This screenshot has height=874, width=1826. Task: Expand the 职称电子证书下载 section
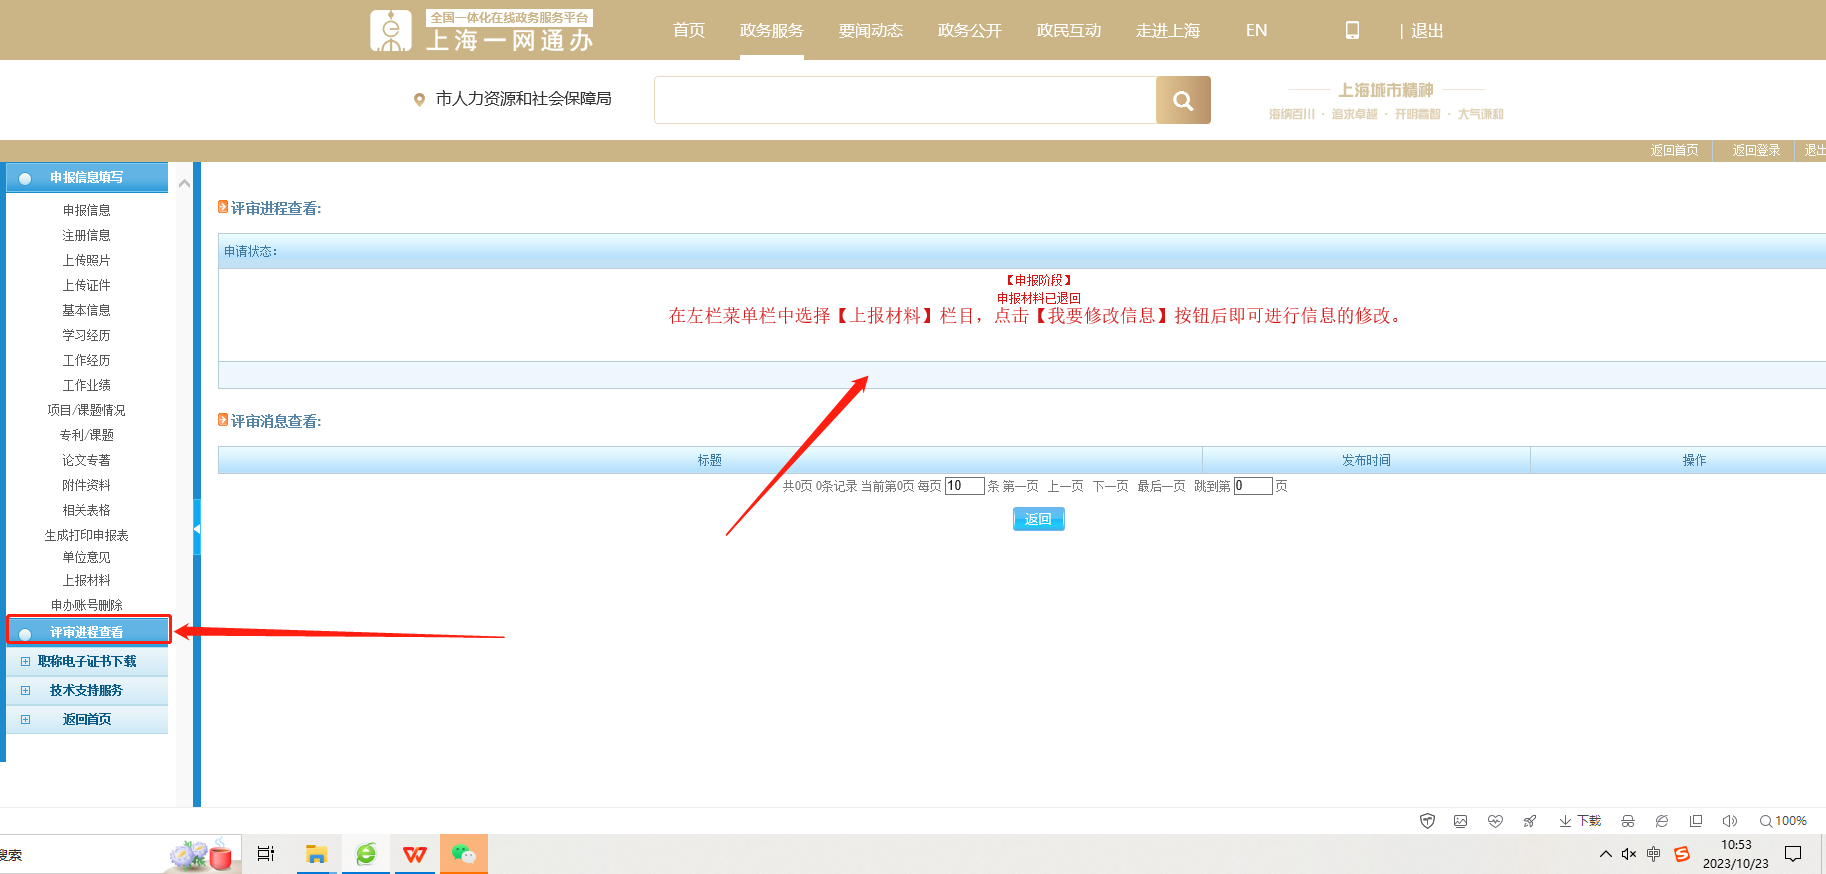[87, 661]
